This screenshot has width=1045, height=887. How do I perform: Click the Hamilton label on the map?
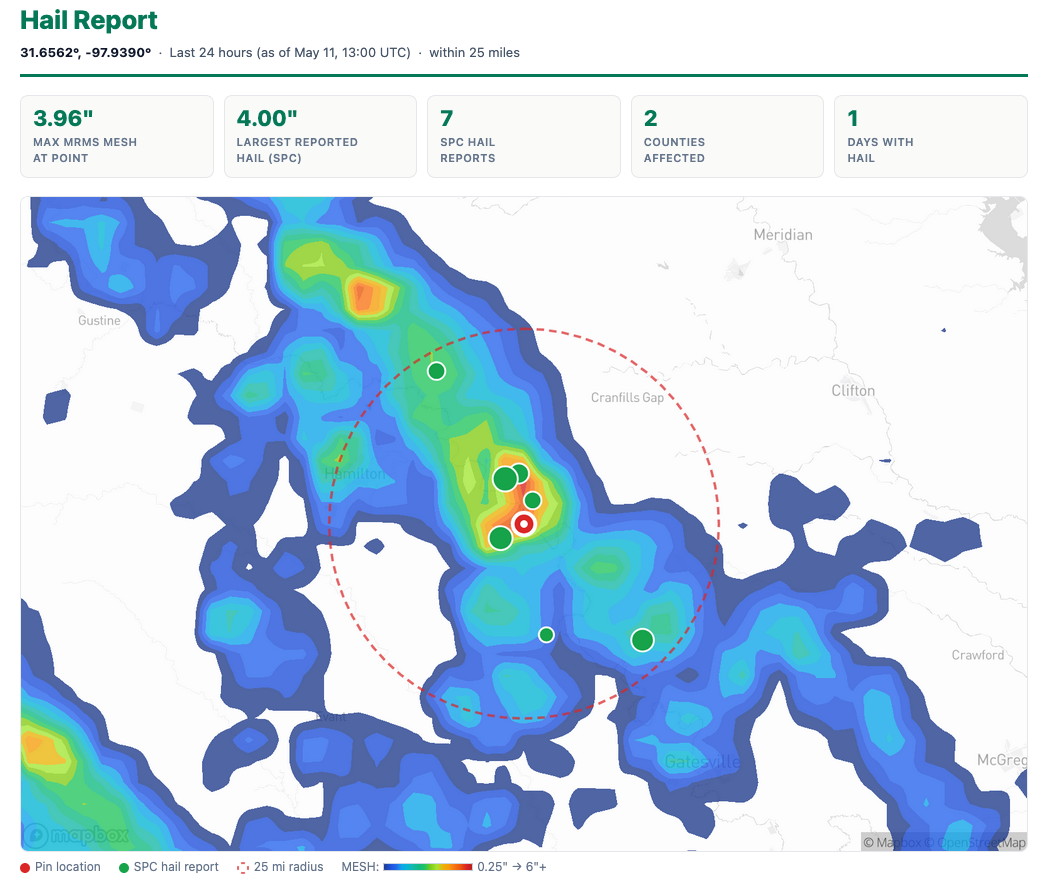pyautogui.click(x=355, y=474)
